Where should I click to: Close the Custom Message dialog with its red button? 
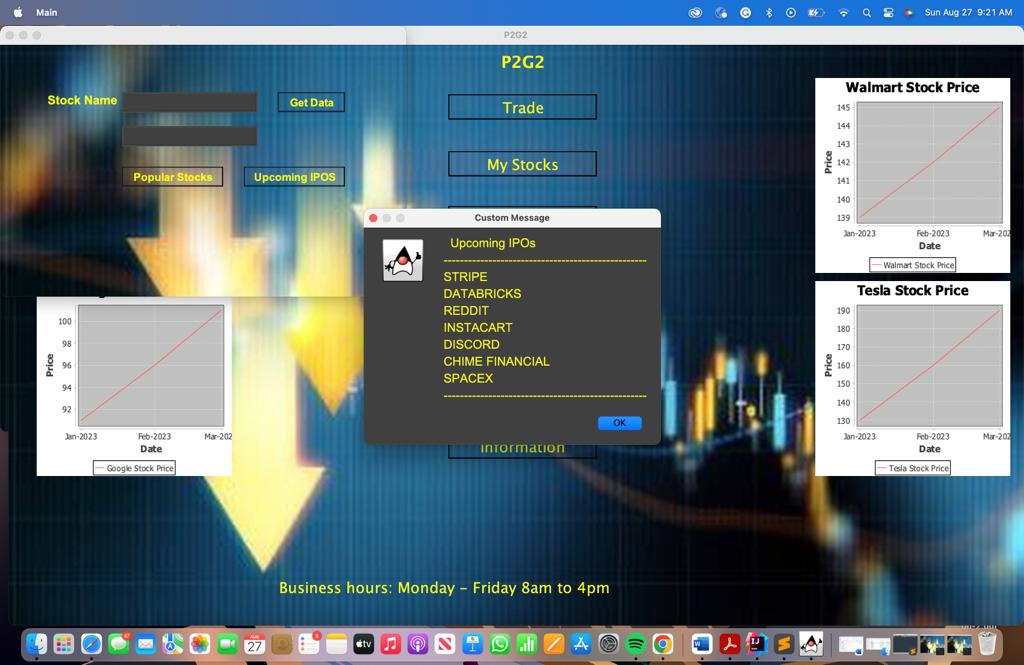373,218
